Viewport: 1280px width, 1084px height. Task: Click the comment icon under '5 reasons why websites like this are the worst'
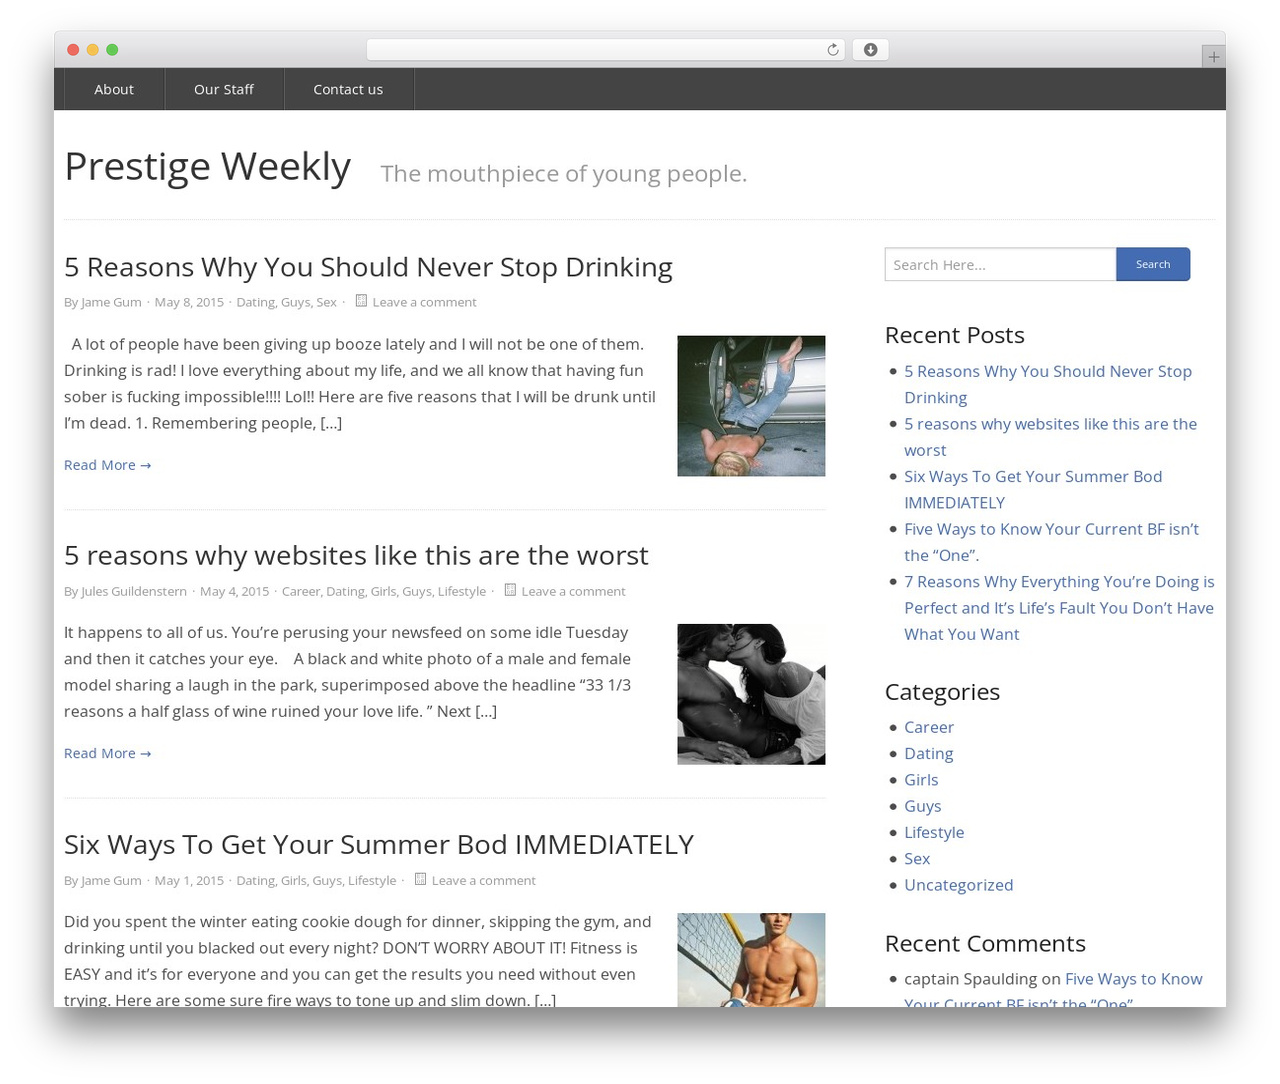510,590
